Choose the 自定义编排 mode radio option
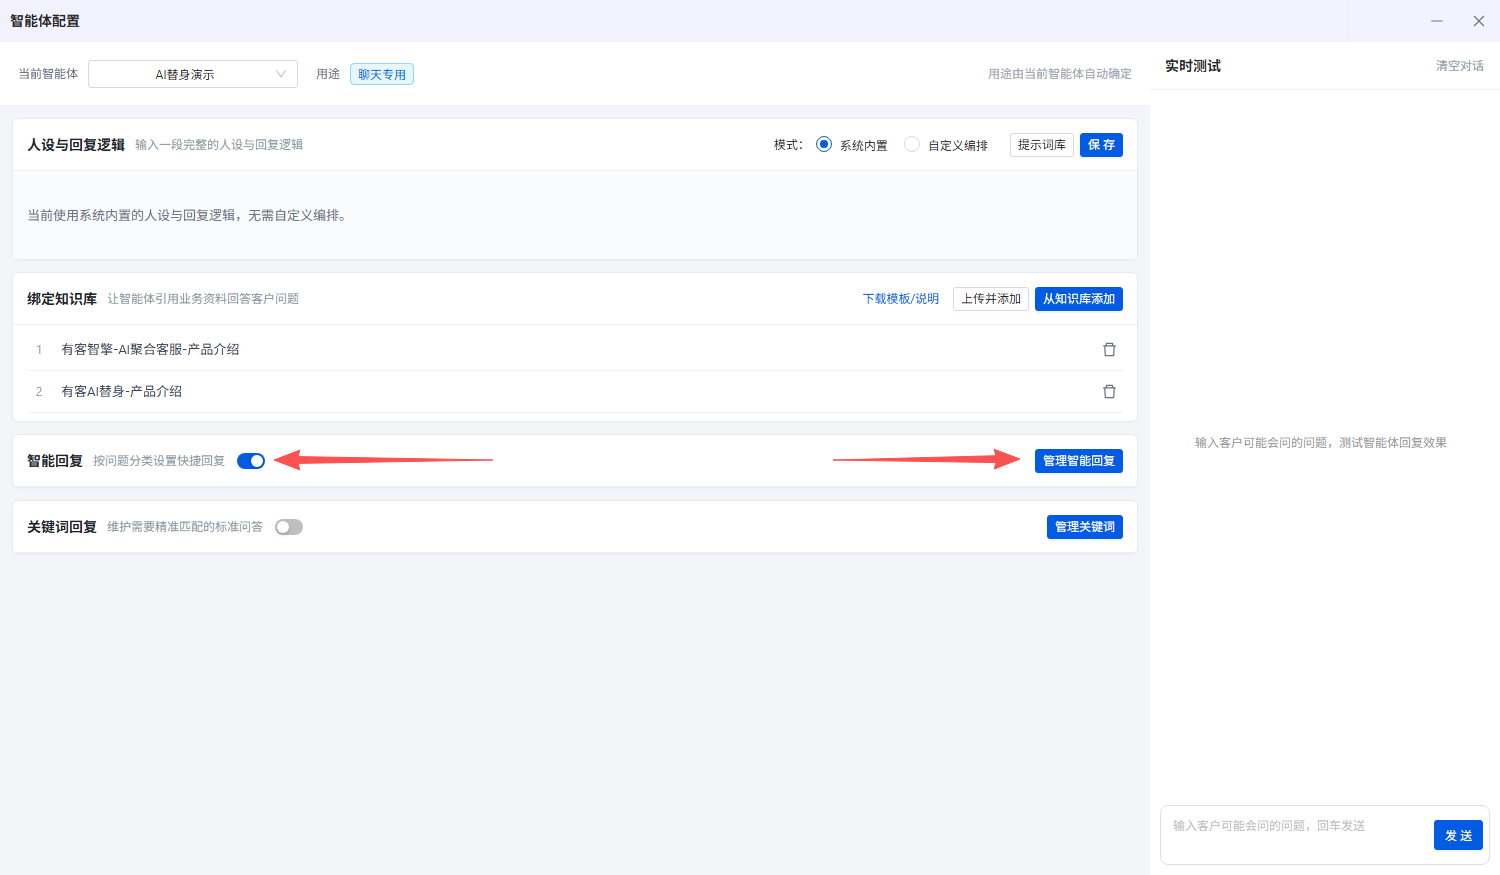The height and width of the screenshot is (875, 1500). [912, 144]
